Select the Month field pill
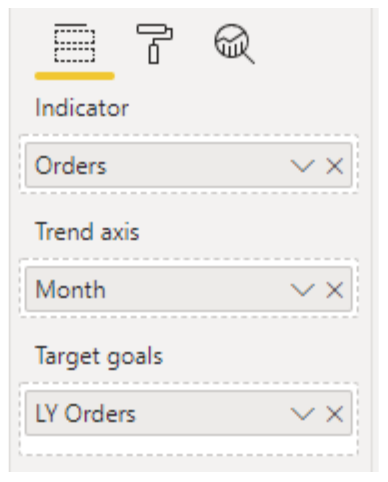The height and width of the screenshot is (482, 388). pos(189,289)
